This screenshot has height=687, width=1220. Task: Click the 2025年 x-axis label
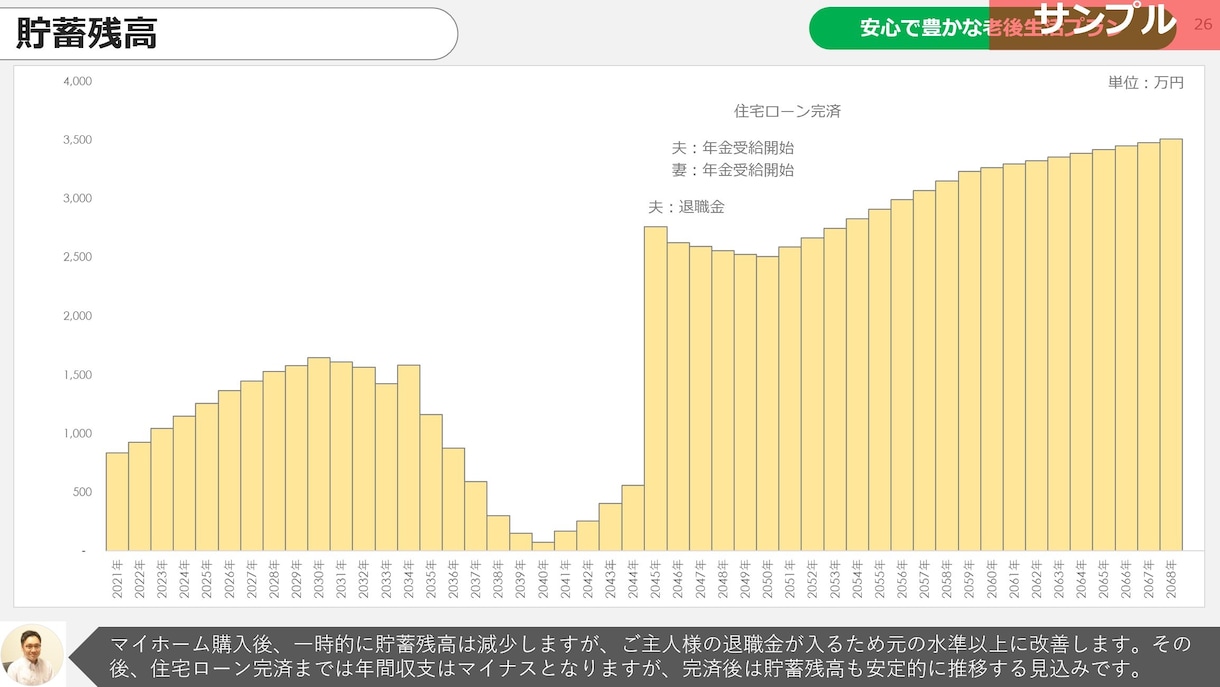207,578
